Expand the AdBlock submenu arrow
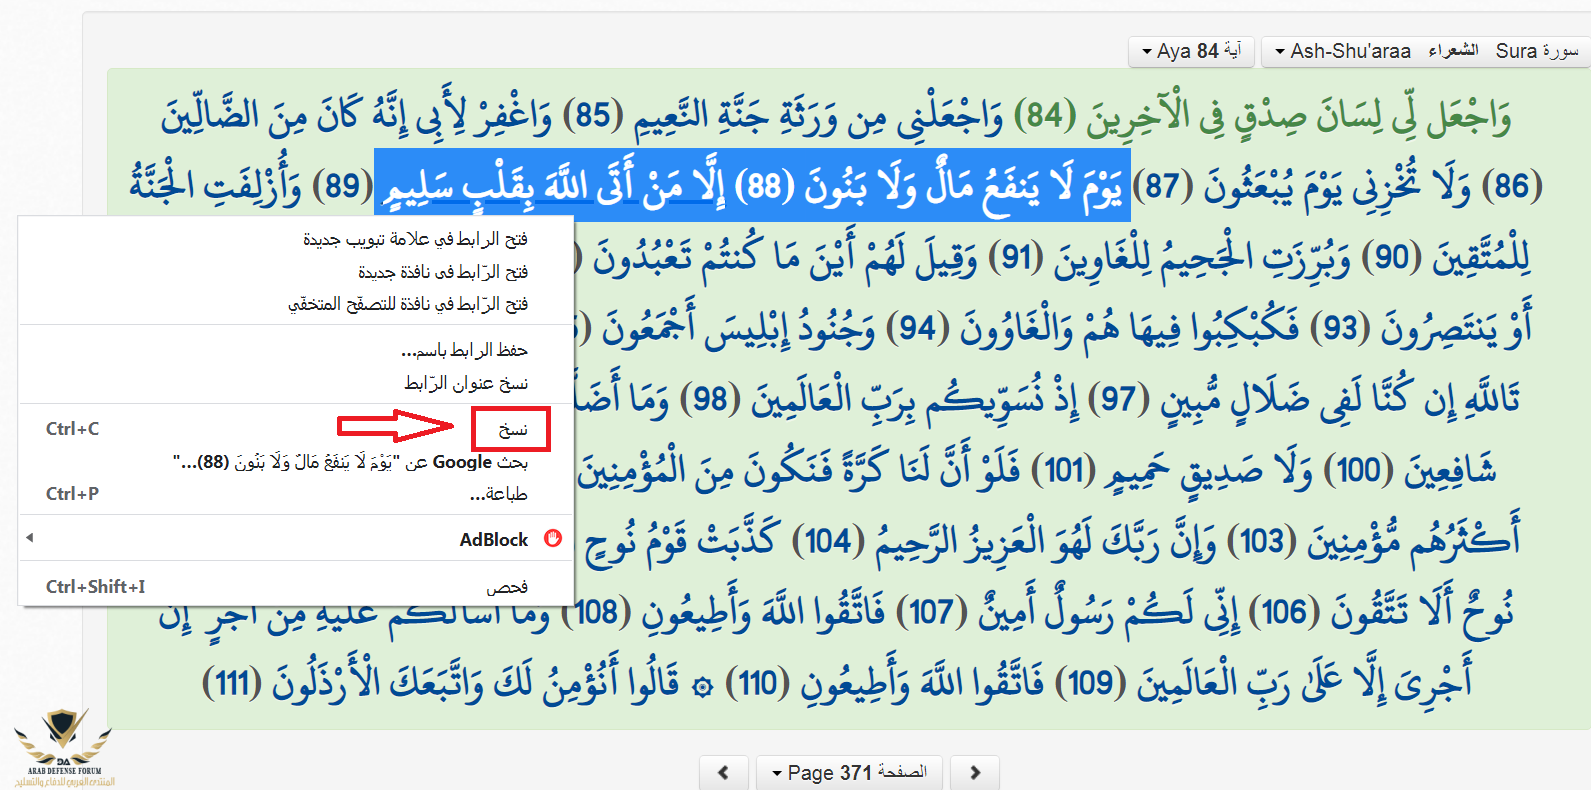 tap(30, 538)
